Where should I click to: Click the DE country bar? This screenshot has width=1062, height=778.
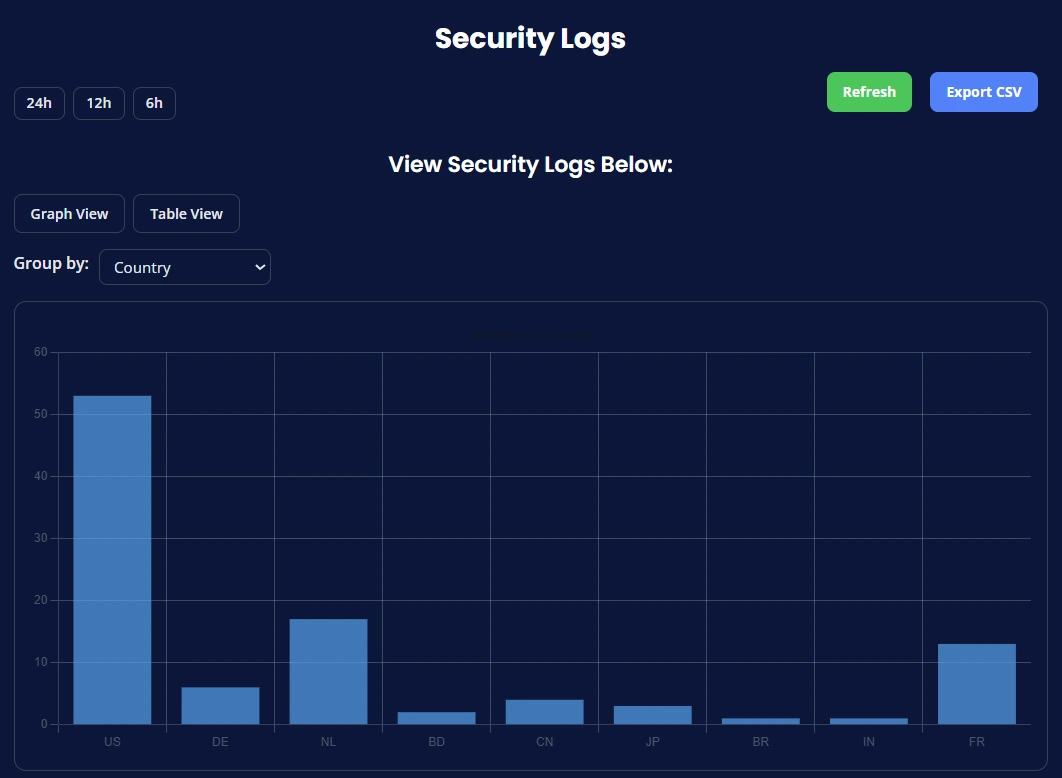(220, 705)
